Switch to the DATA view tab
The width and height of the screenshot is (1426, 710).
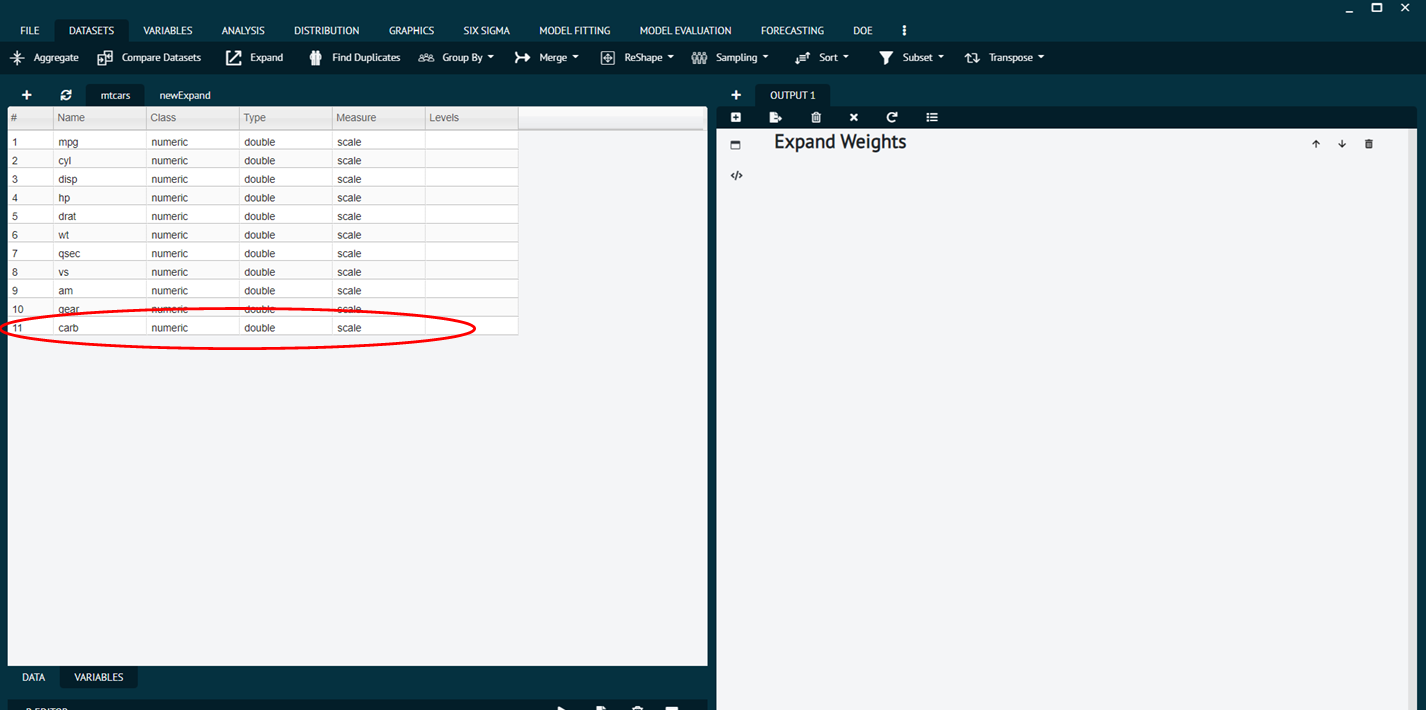pos(34,677)
